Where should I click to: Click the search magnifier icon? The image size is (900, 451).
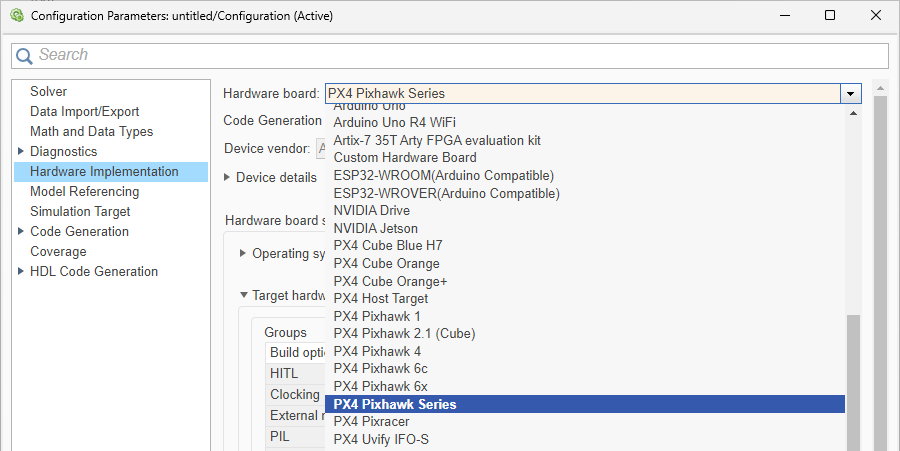pos(25,56)
